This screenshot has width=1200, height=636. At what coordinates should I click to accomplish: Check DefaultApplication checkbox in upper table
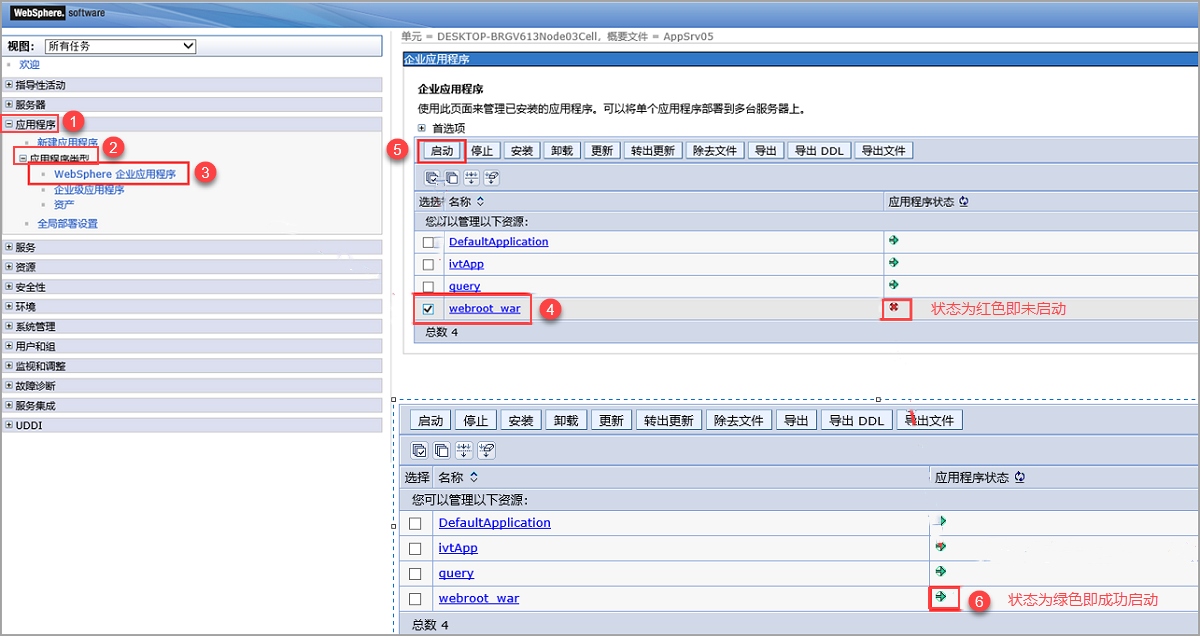pyautogui.click(x=428, y=242)
